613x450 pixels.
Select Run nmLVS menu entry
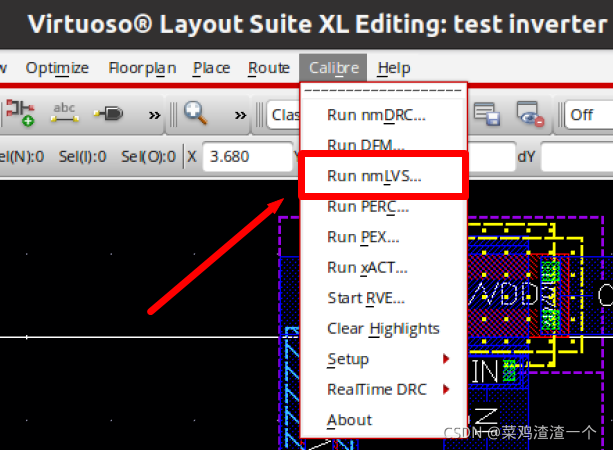[383, 176]
